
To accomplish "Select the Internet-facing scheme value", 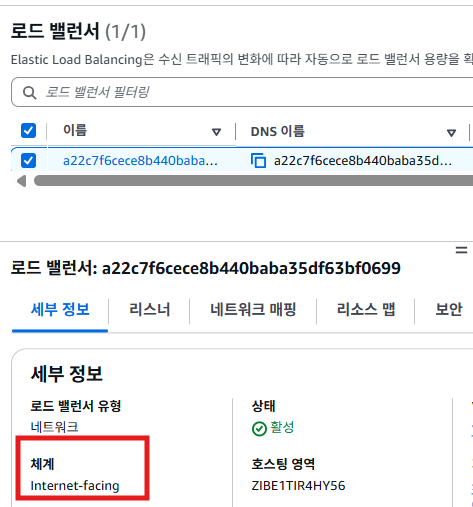I will pos(75,486).
